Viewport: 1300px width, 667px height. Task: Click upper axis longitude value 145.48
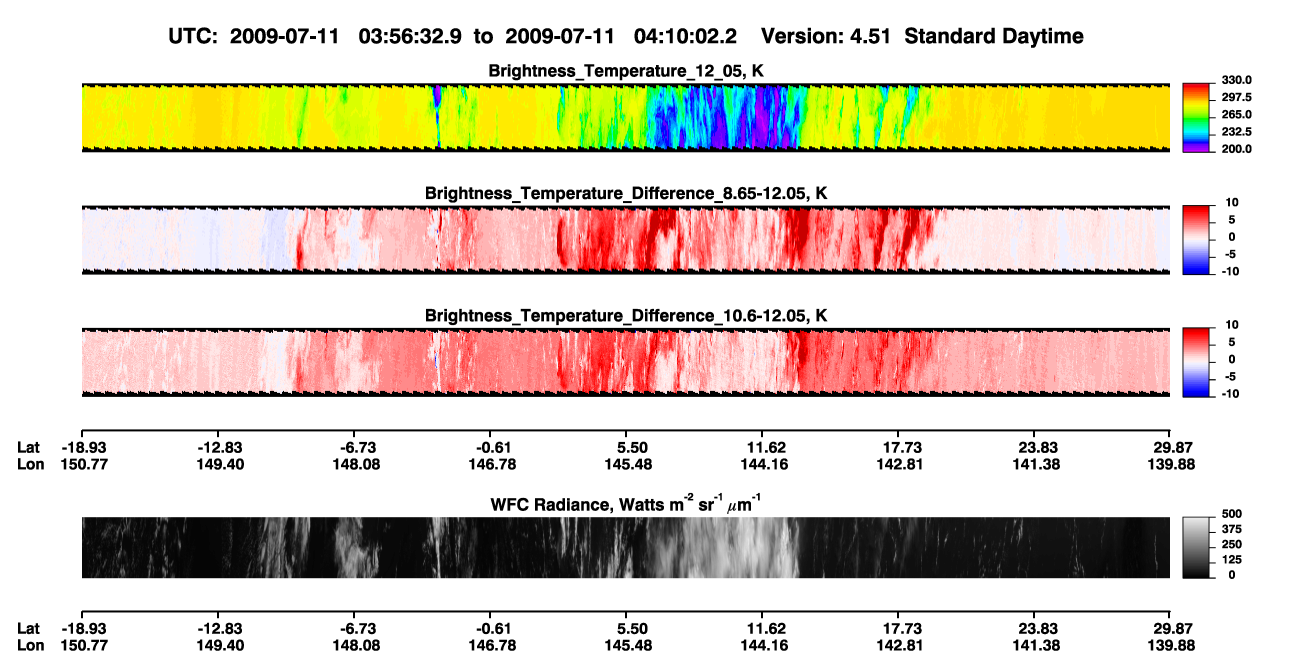[x=629, y=465]
